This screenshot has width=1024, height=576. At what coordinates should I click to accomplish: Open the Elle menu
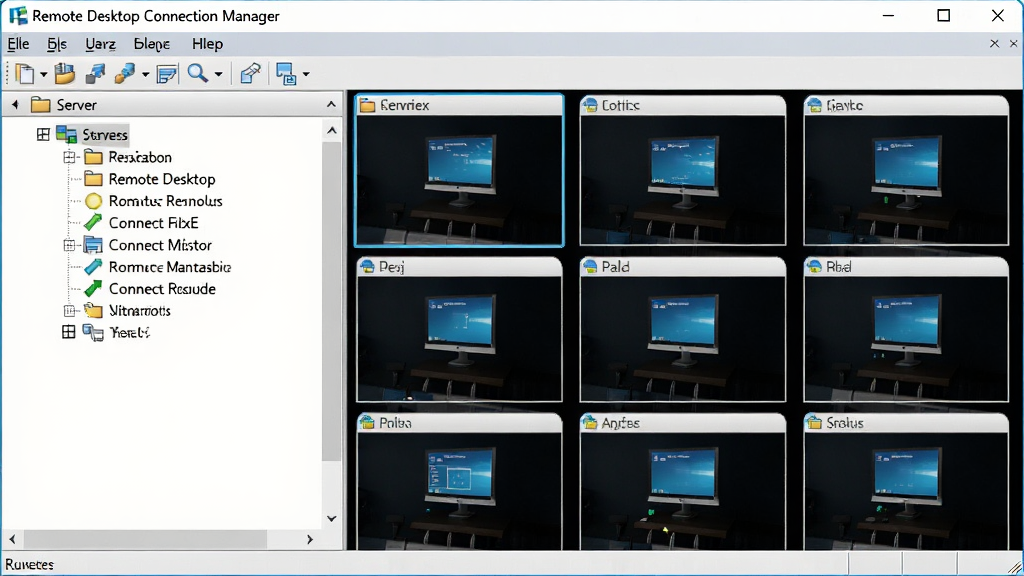[18, 44]
